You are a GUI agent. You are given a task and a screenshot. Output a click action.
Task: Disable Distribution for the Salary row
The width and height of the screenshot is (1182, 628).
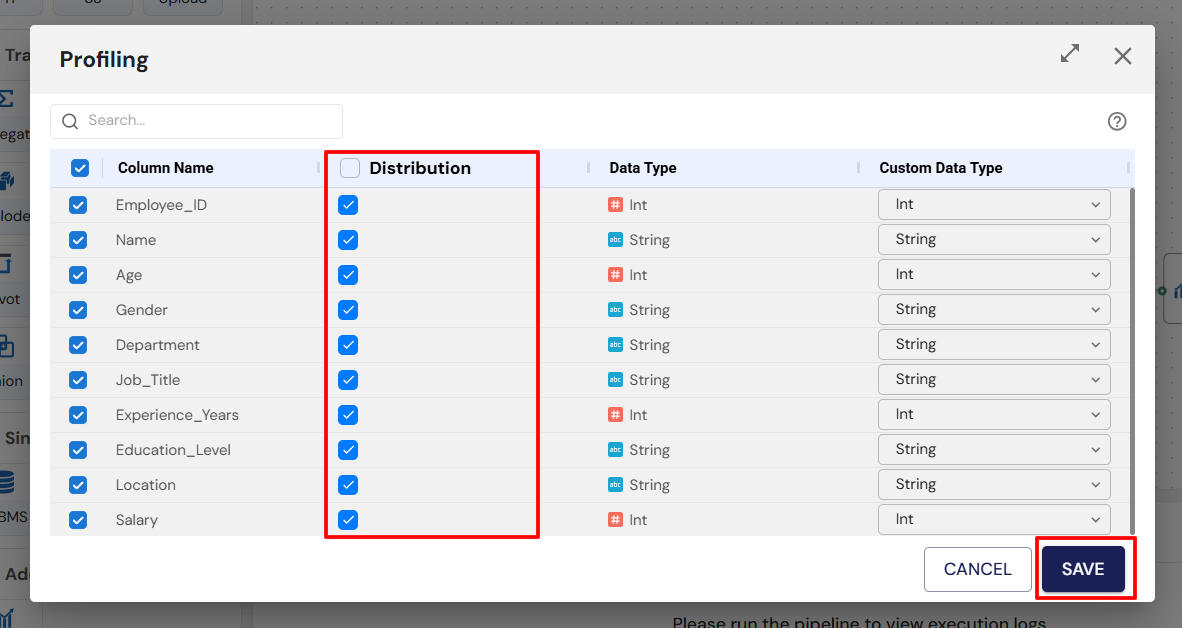(x=348, y=519)
